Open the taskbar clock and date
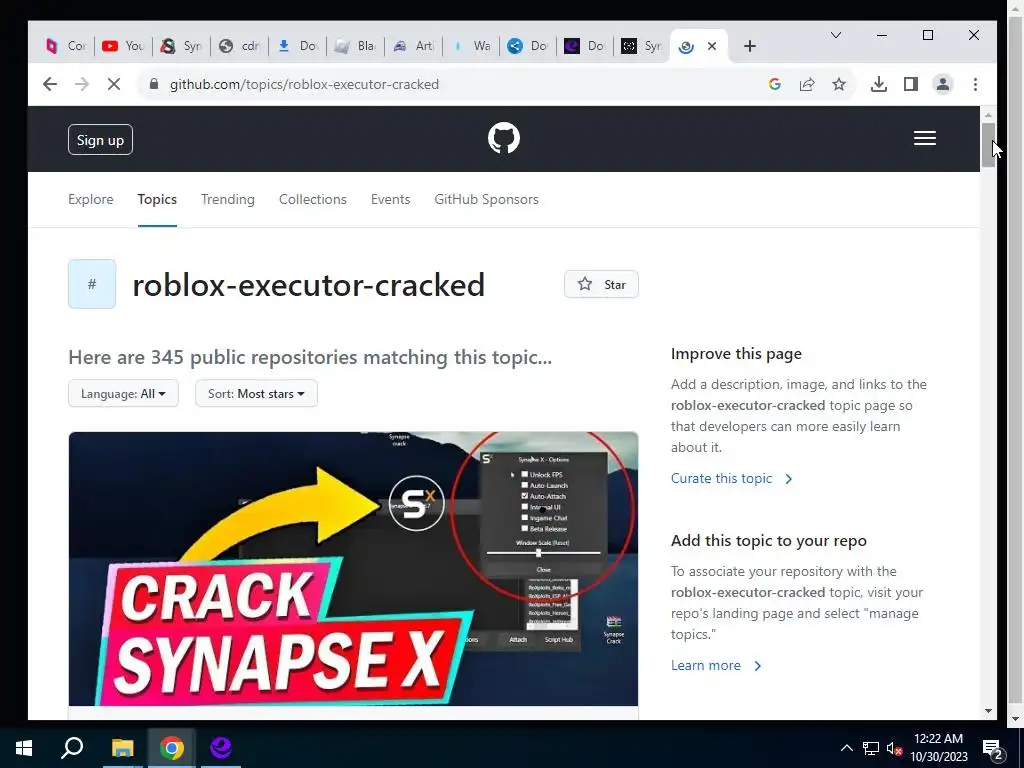The height and width of the screenshot is (768, 1024). (x=938, y=748)
